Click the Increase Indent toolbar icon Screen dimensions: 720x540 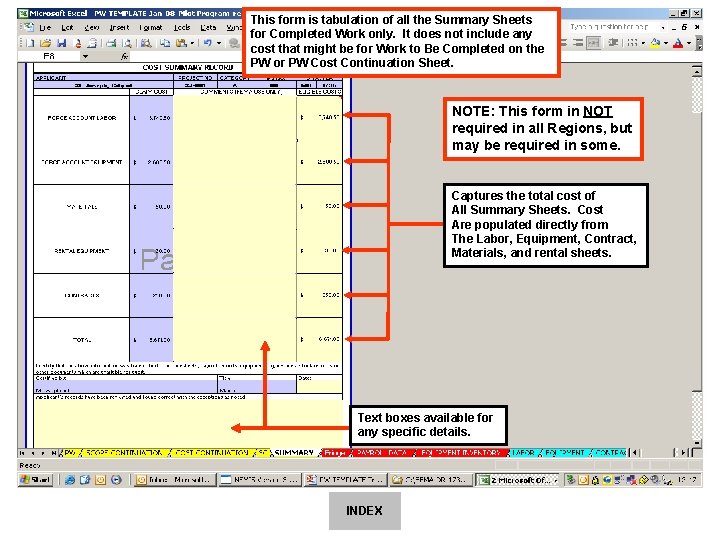pyautogui.click(x=613, y=43)
